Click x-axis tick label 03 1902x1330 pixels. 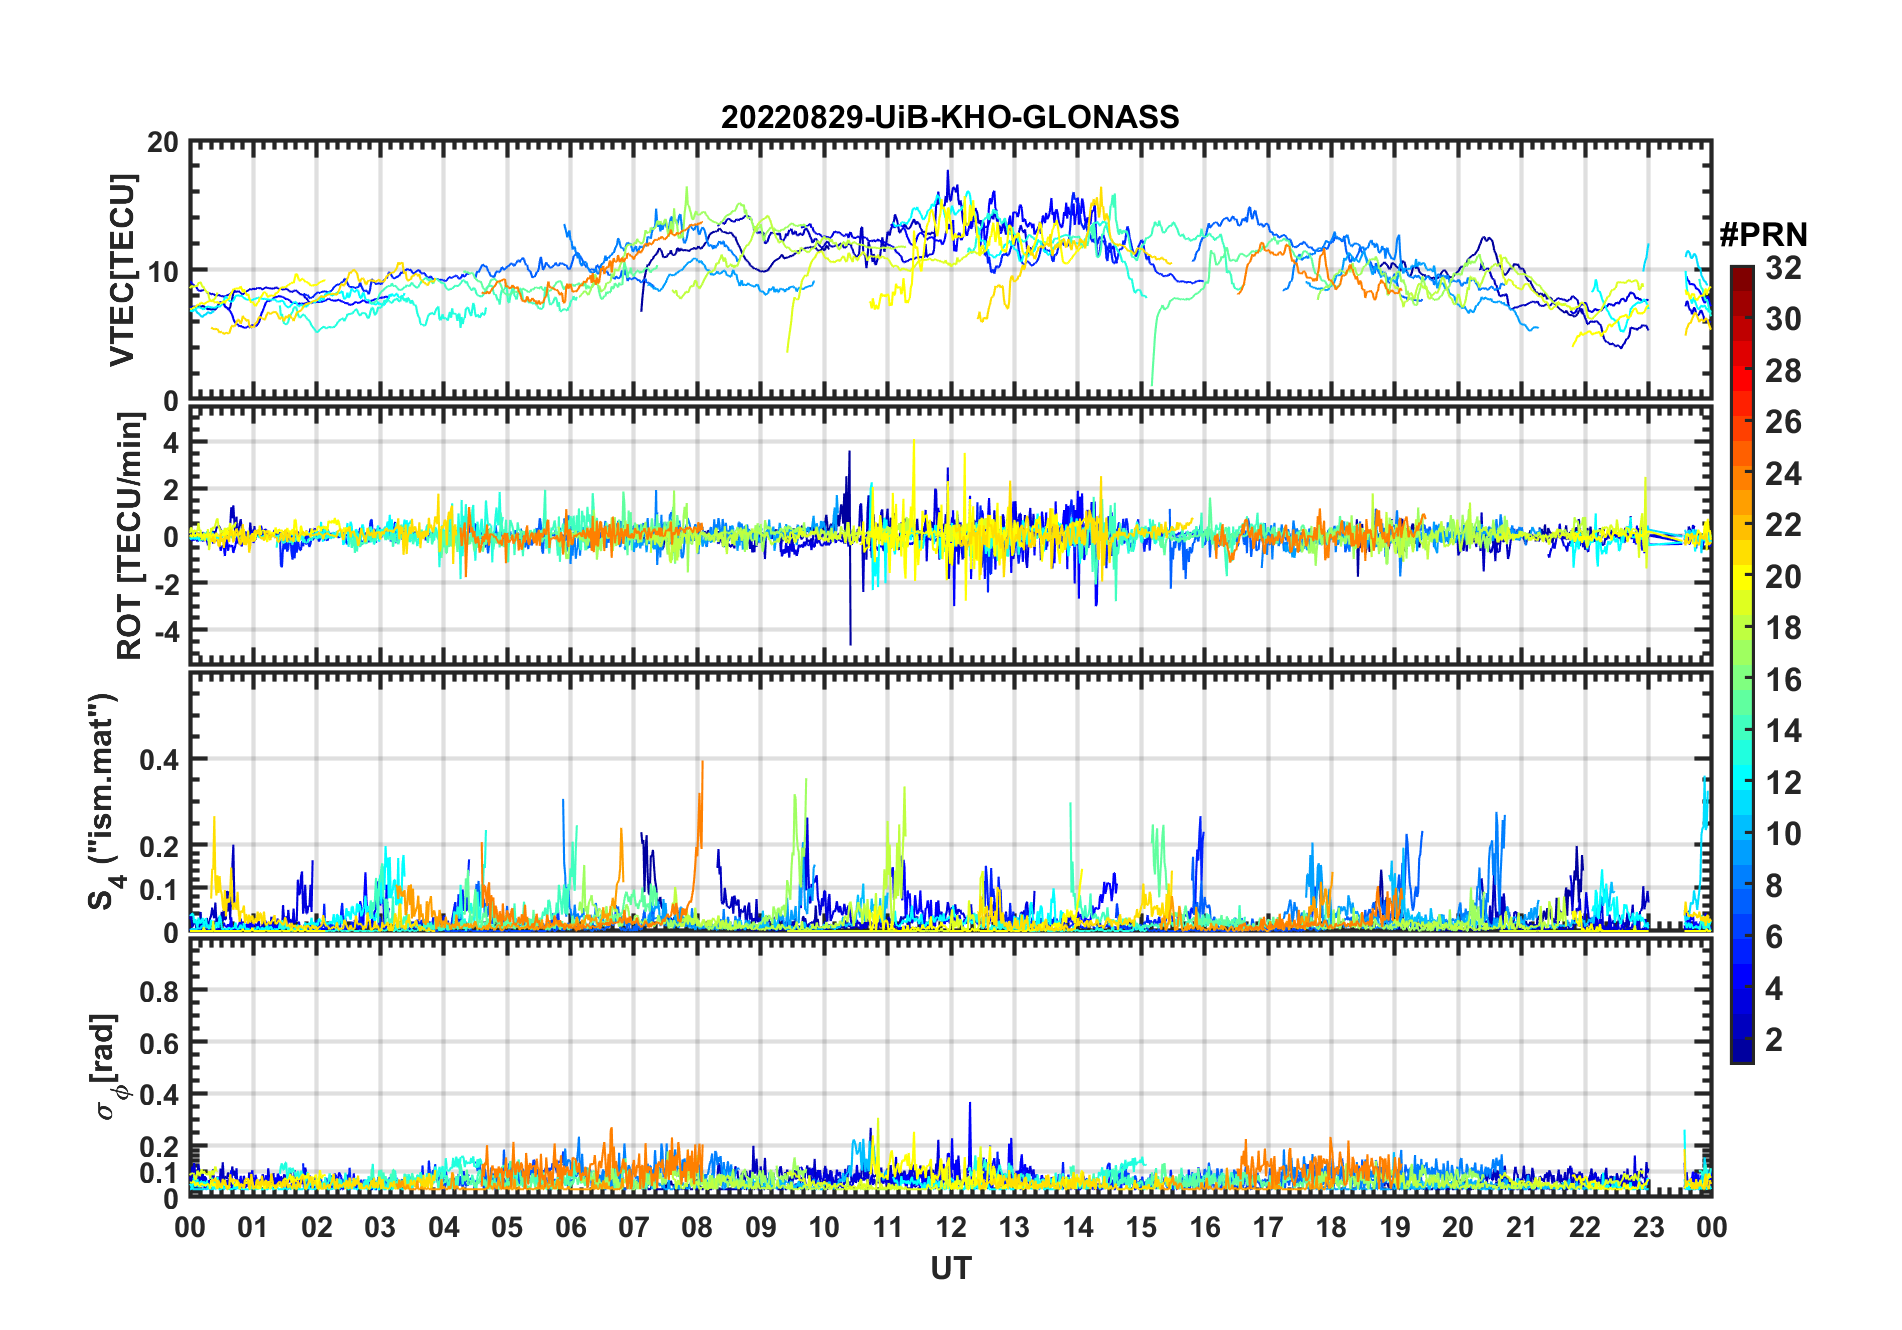[380, 1227]
